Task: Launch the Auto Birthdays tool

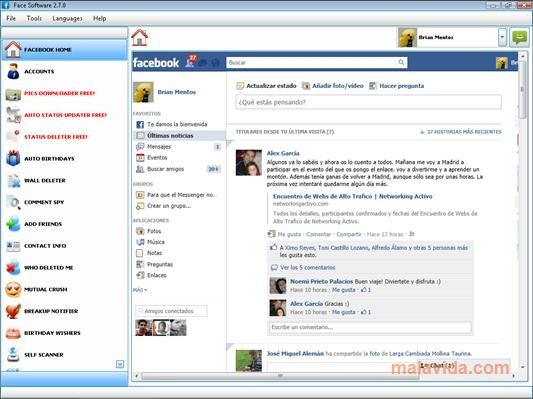Action: (x=13, y=158)
